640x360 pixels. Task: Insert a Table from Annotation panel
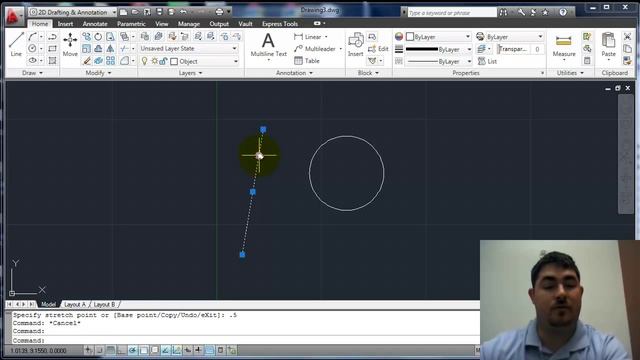pos(307,61)
